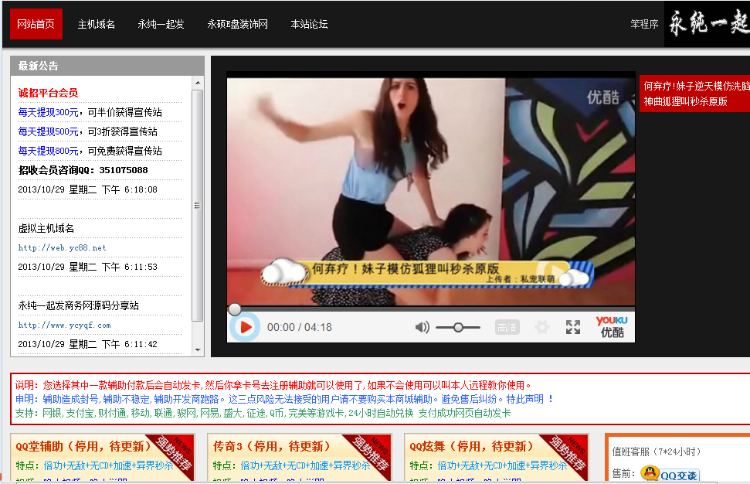This screenshot has width=750, height=484.
Task: Click 诚招平台会员 announcement heading
Action: 48,93
